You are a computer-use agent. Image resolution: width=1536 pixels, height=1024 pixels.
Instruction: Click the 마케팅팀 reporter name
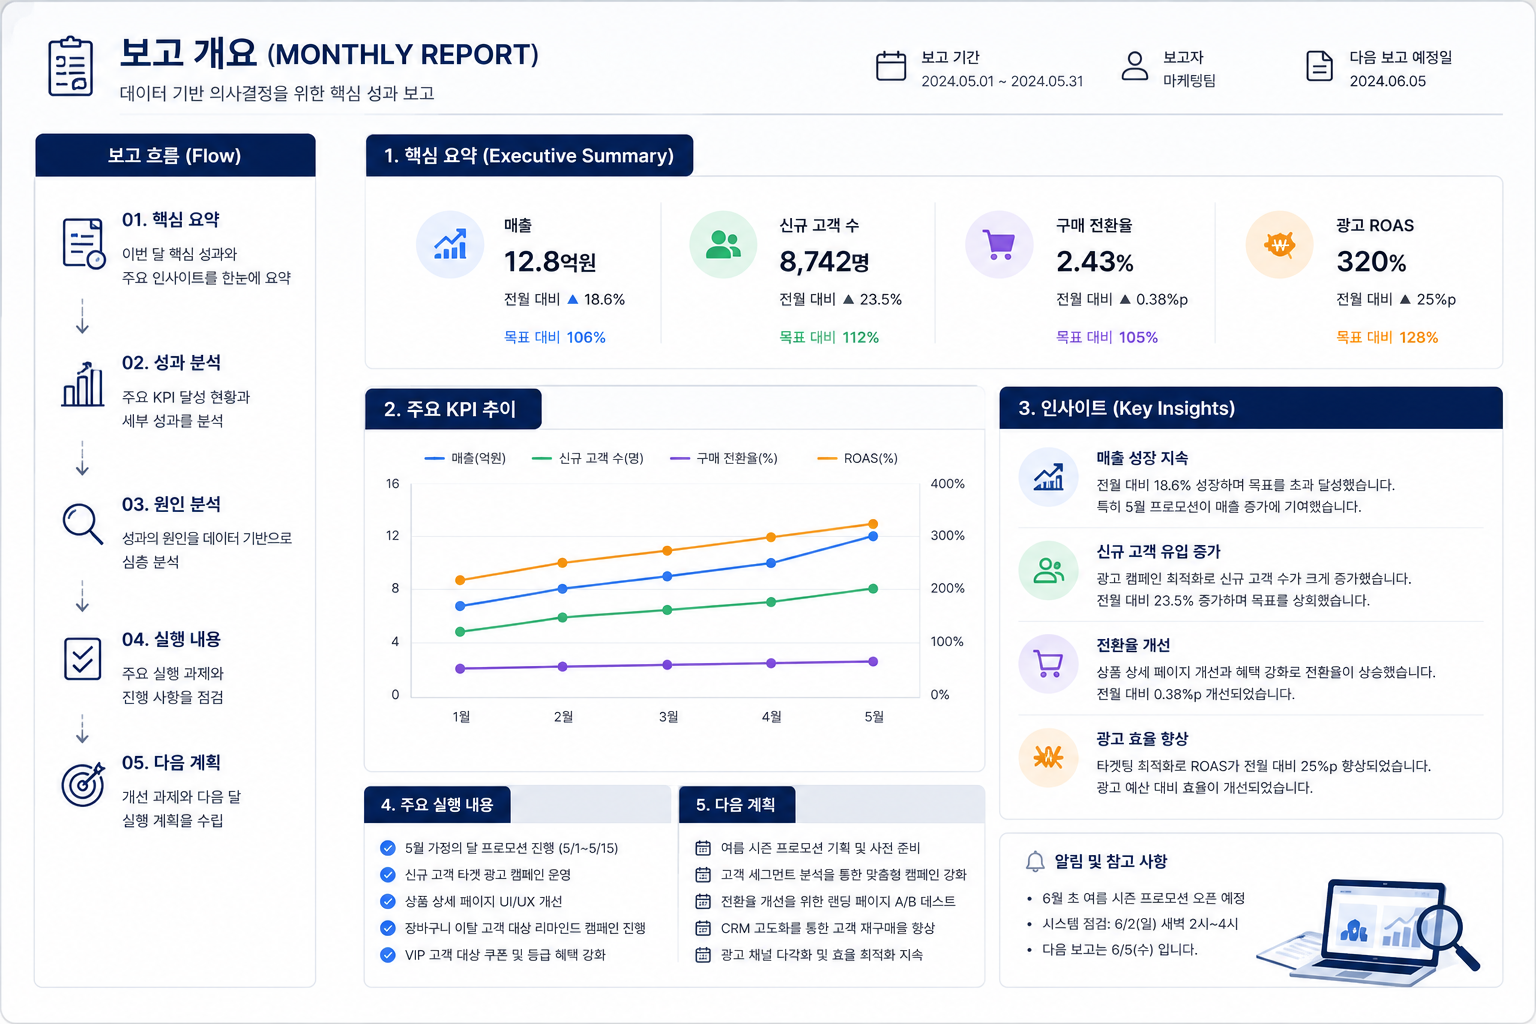coord(1189,81)
